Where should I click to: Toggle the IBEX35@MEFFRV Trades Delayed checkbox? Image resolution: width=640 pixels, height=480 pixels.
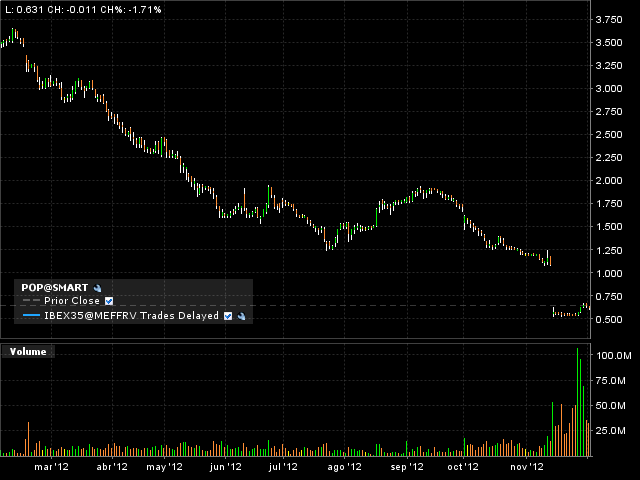[228, 316]
